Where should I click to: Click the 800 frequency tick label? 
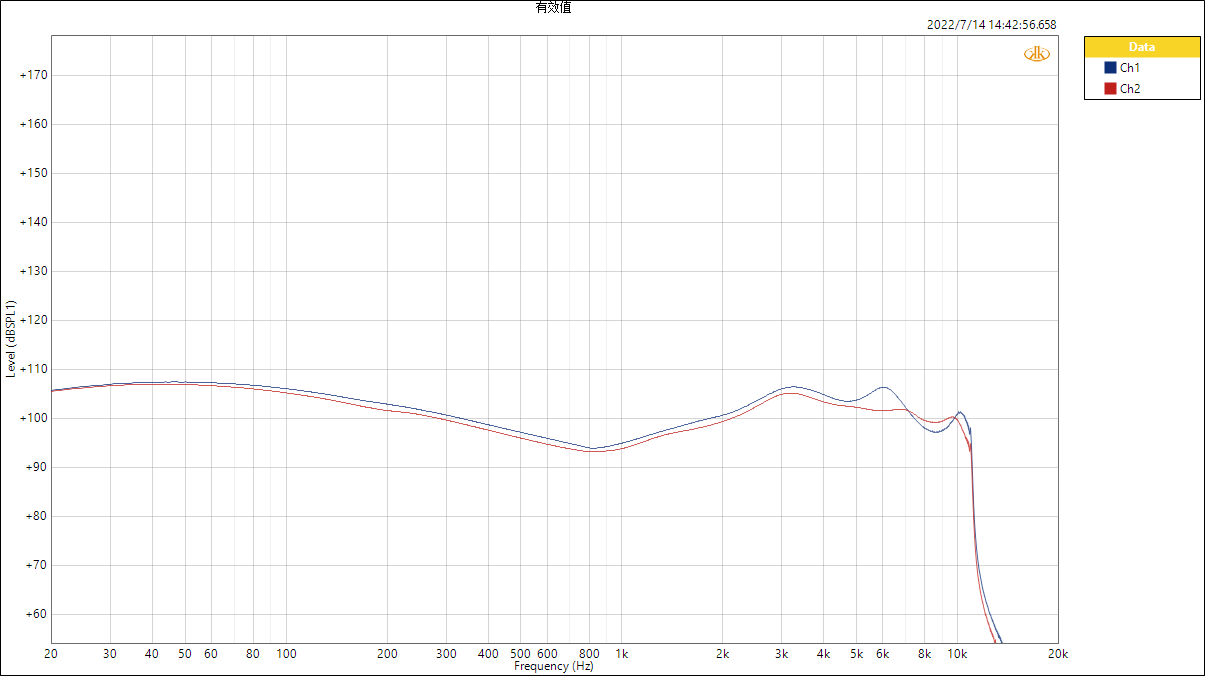pyautogui.click(x=589, y=654)
